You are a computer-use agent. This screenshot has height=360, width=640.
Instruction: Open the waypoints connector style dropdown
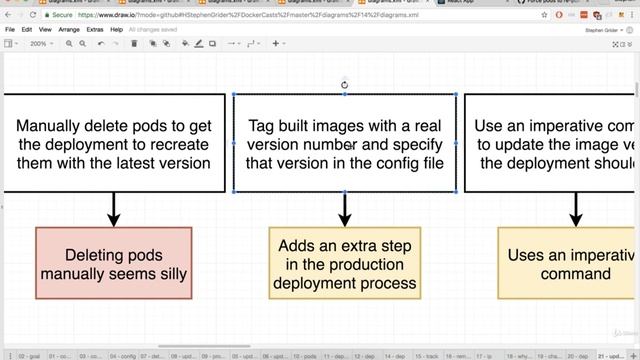[x=253, y=43]
